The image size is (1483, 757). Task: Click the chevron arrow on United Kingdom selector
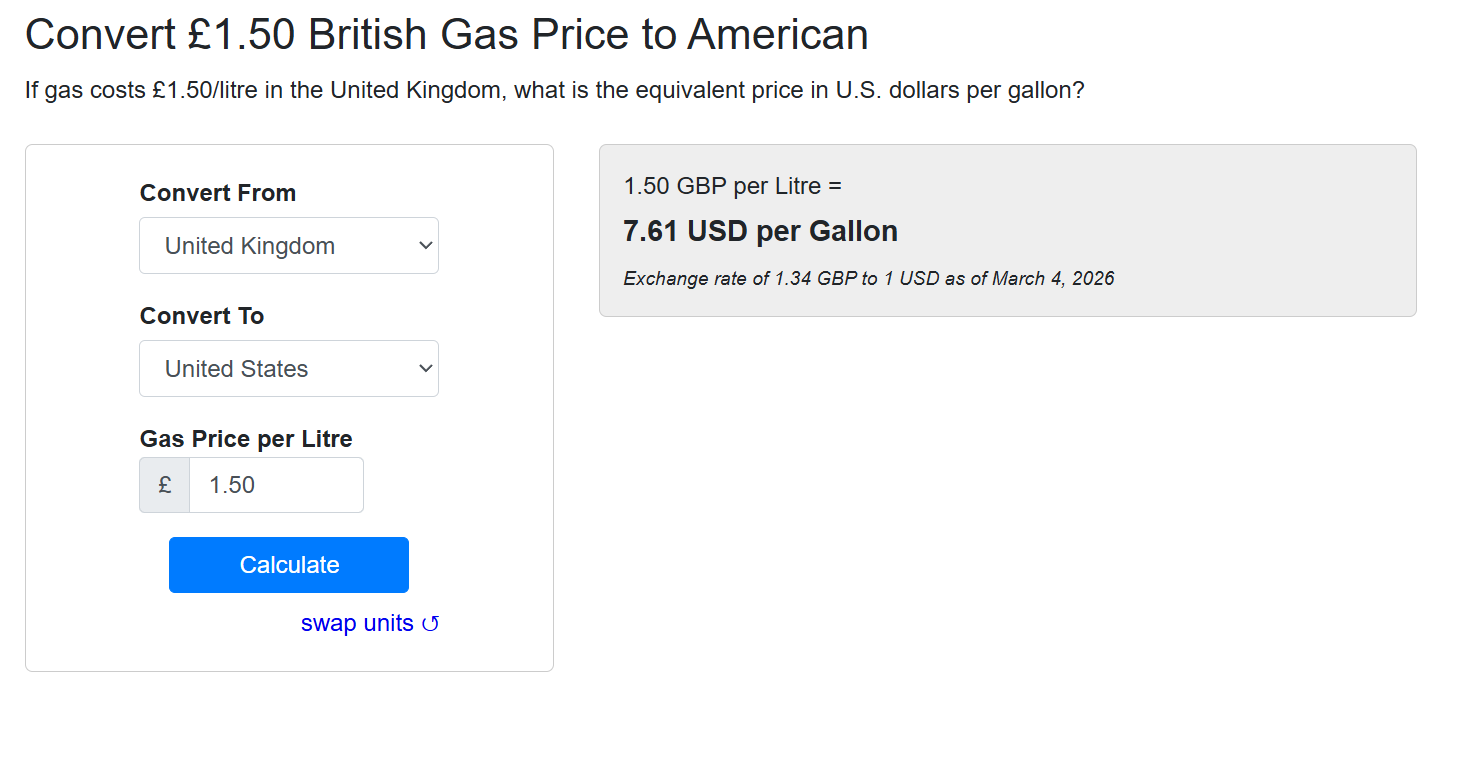[425, 246]
